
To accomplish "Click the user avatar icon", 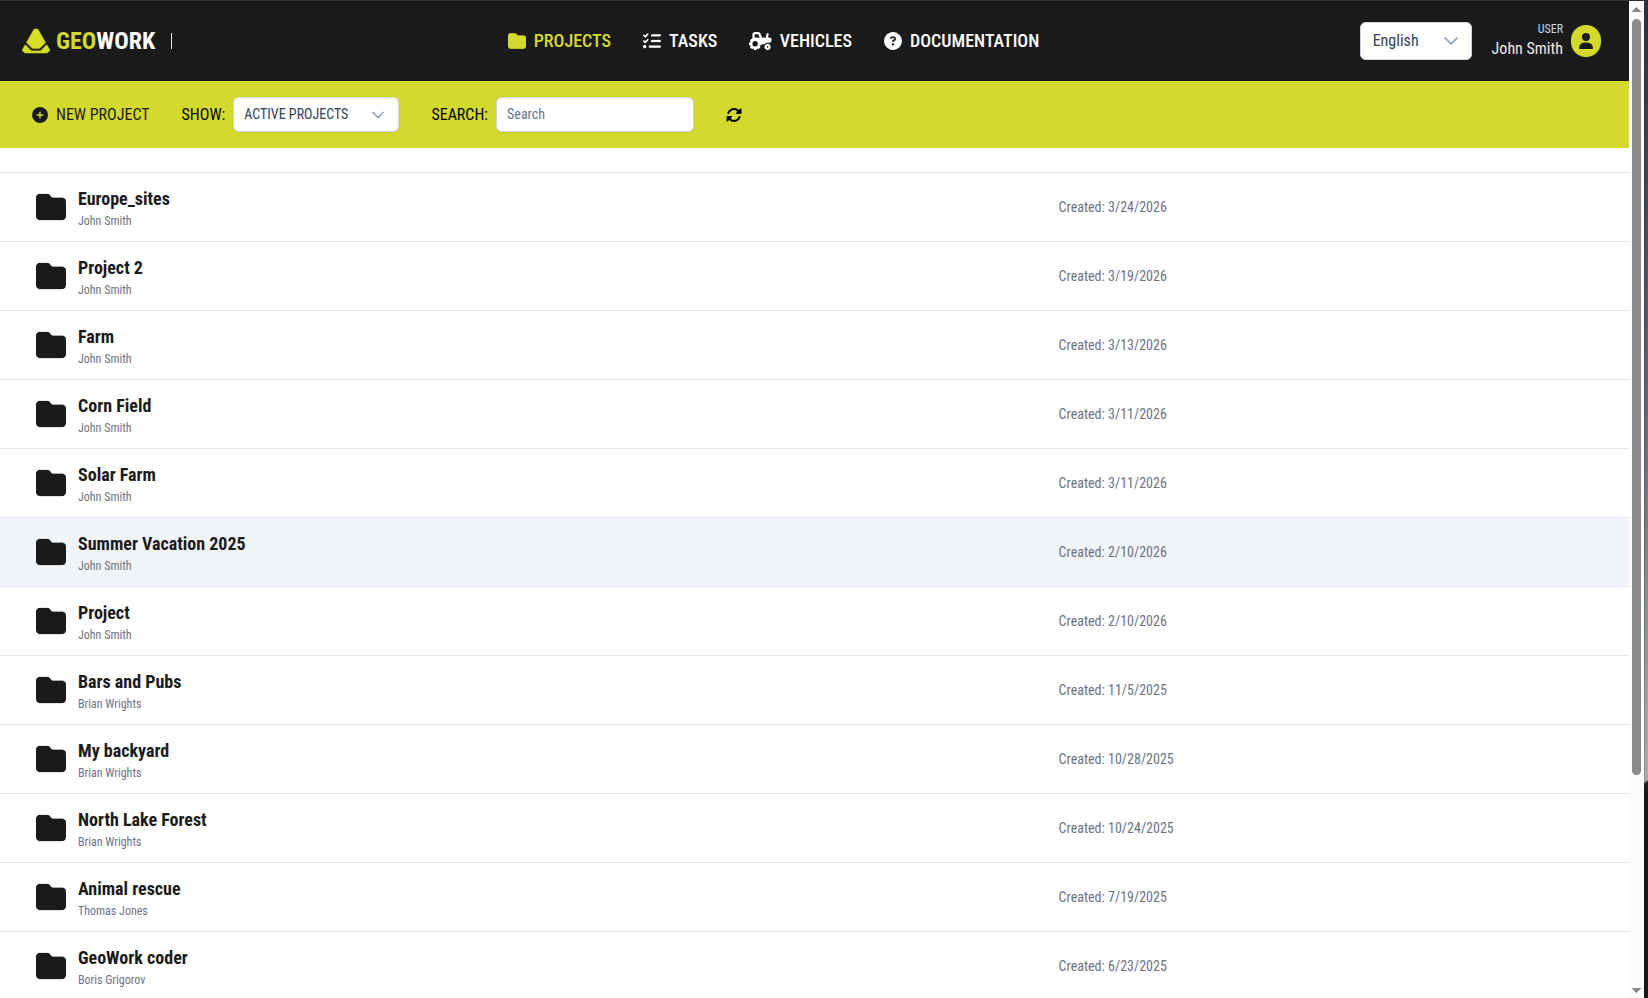I will [1586, 41].
